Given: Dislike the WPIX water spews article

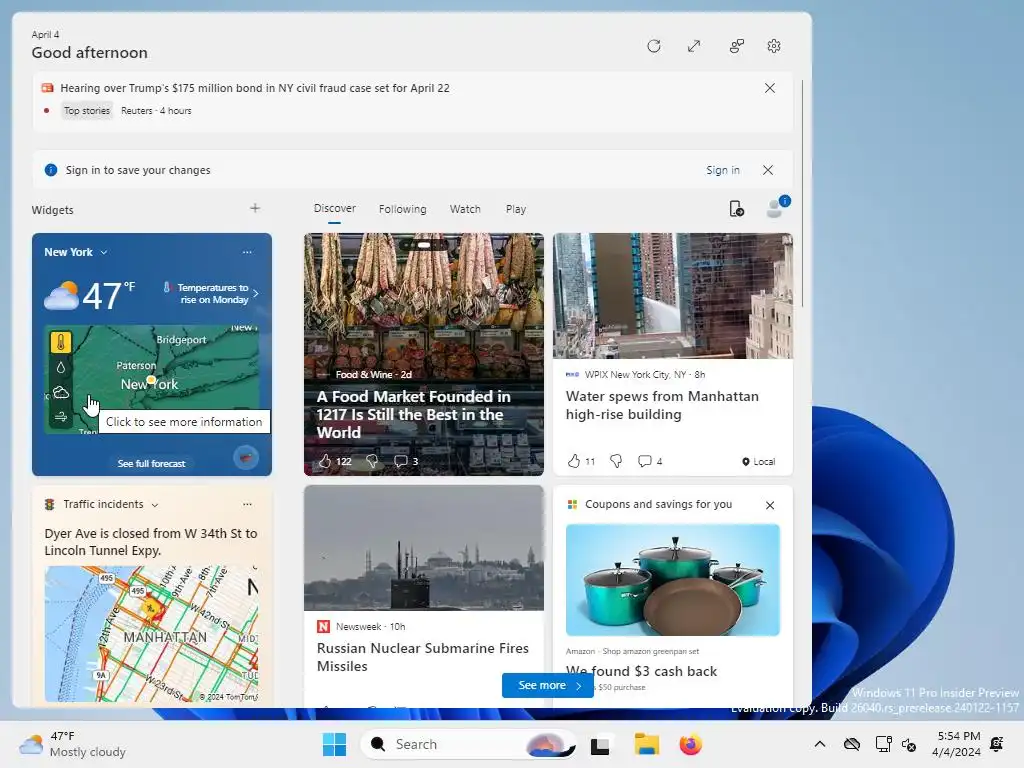Looking at the screenshot, I should pos(616,461).
